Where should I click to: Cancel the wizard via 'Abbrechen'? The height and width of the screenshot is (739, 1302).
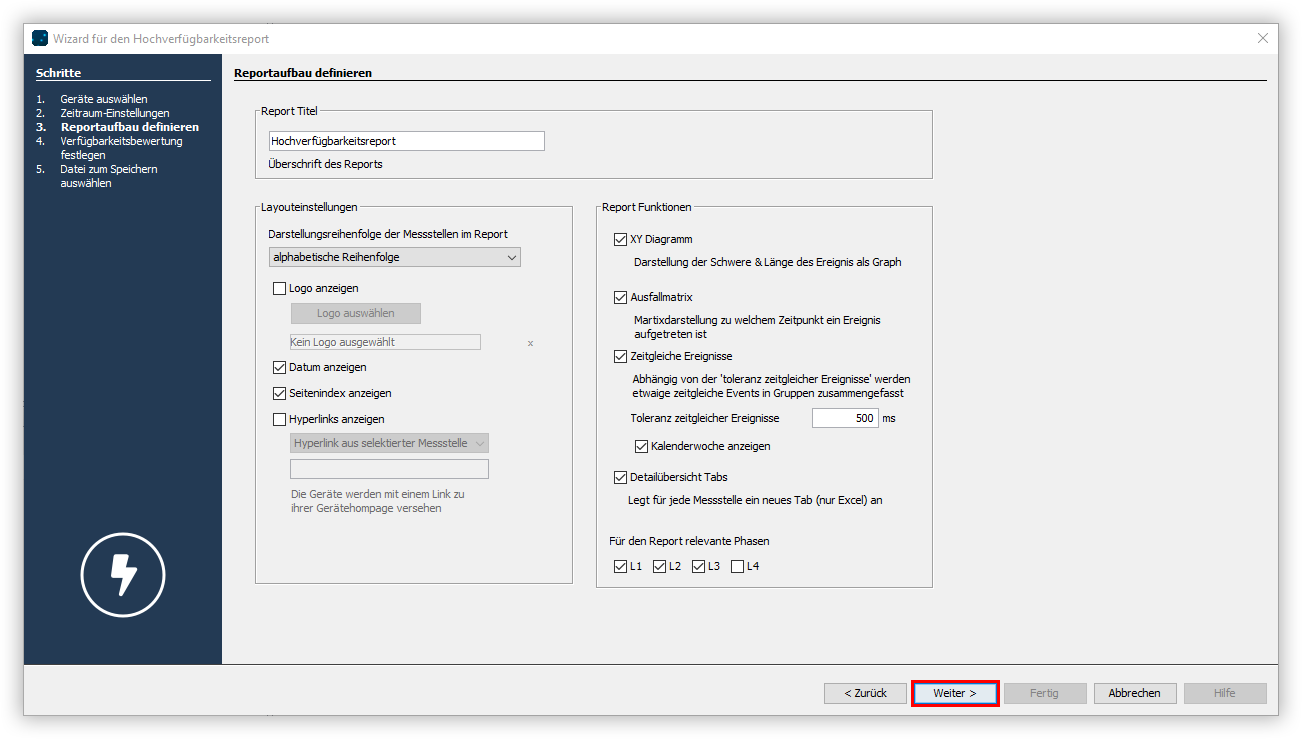point(1135,692)
